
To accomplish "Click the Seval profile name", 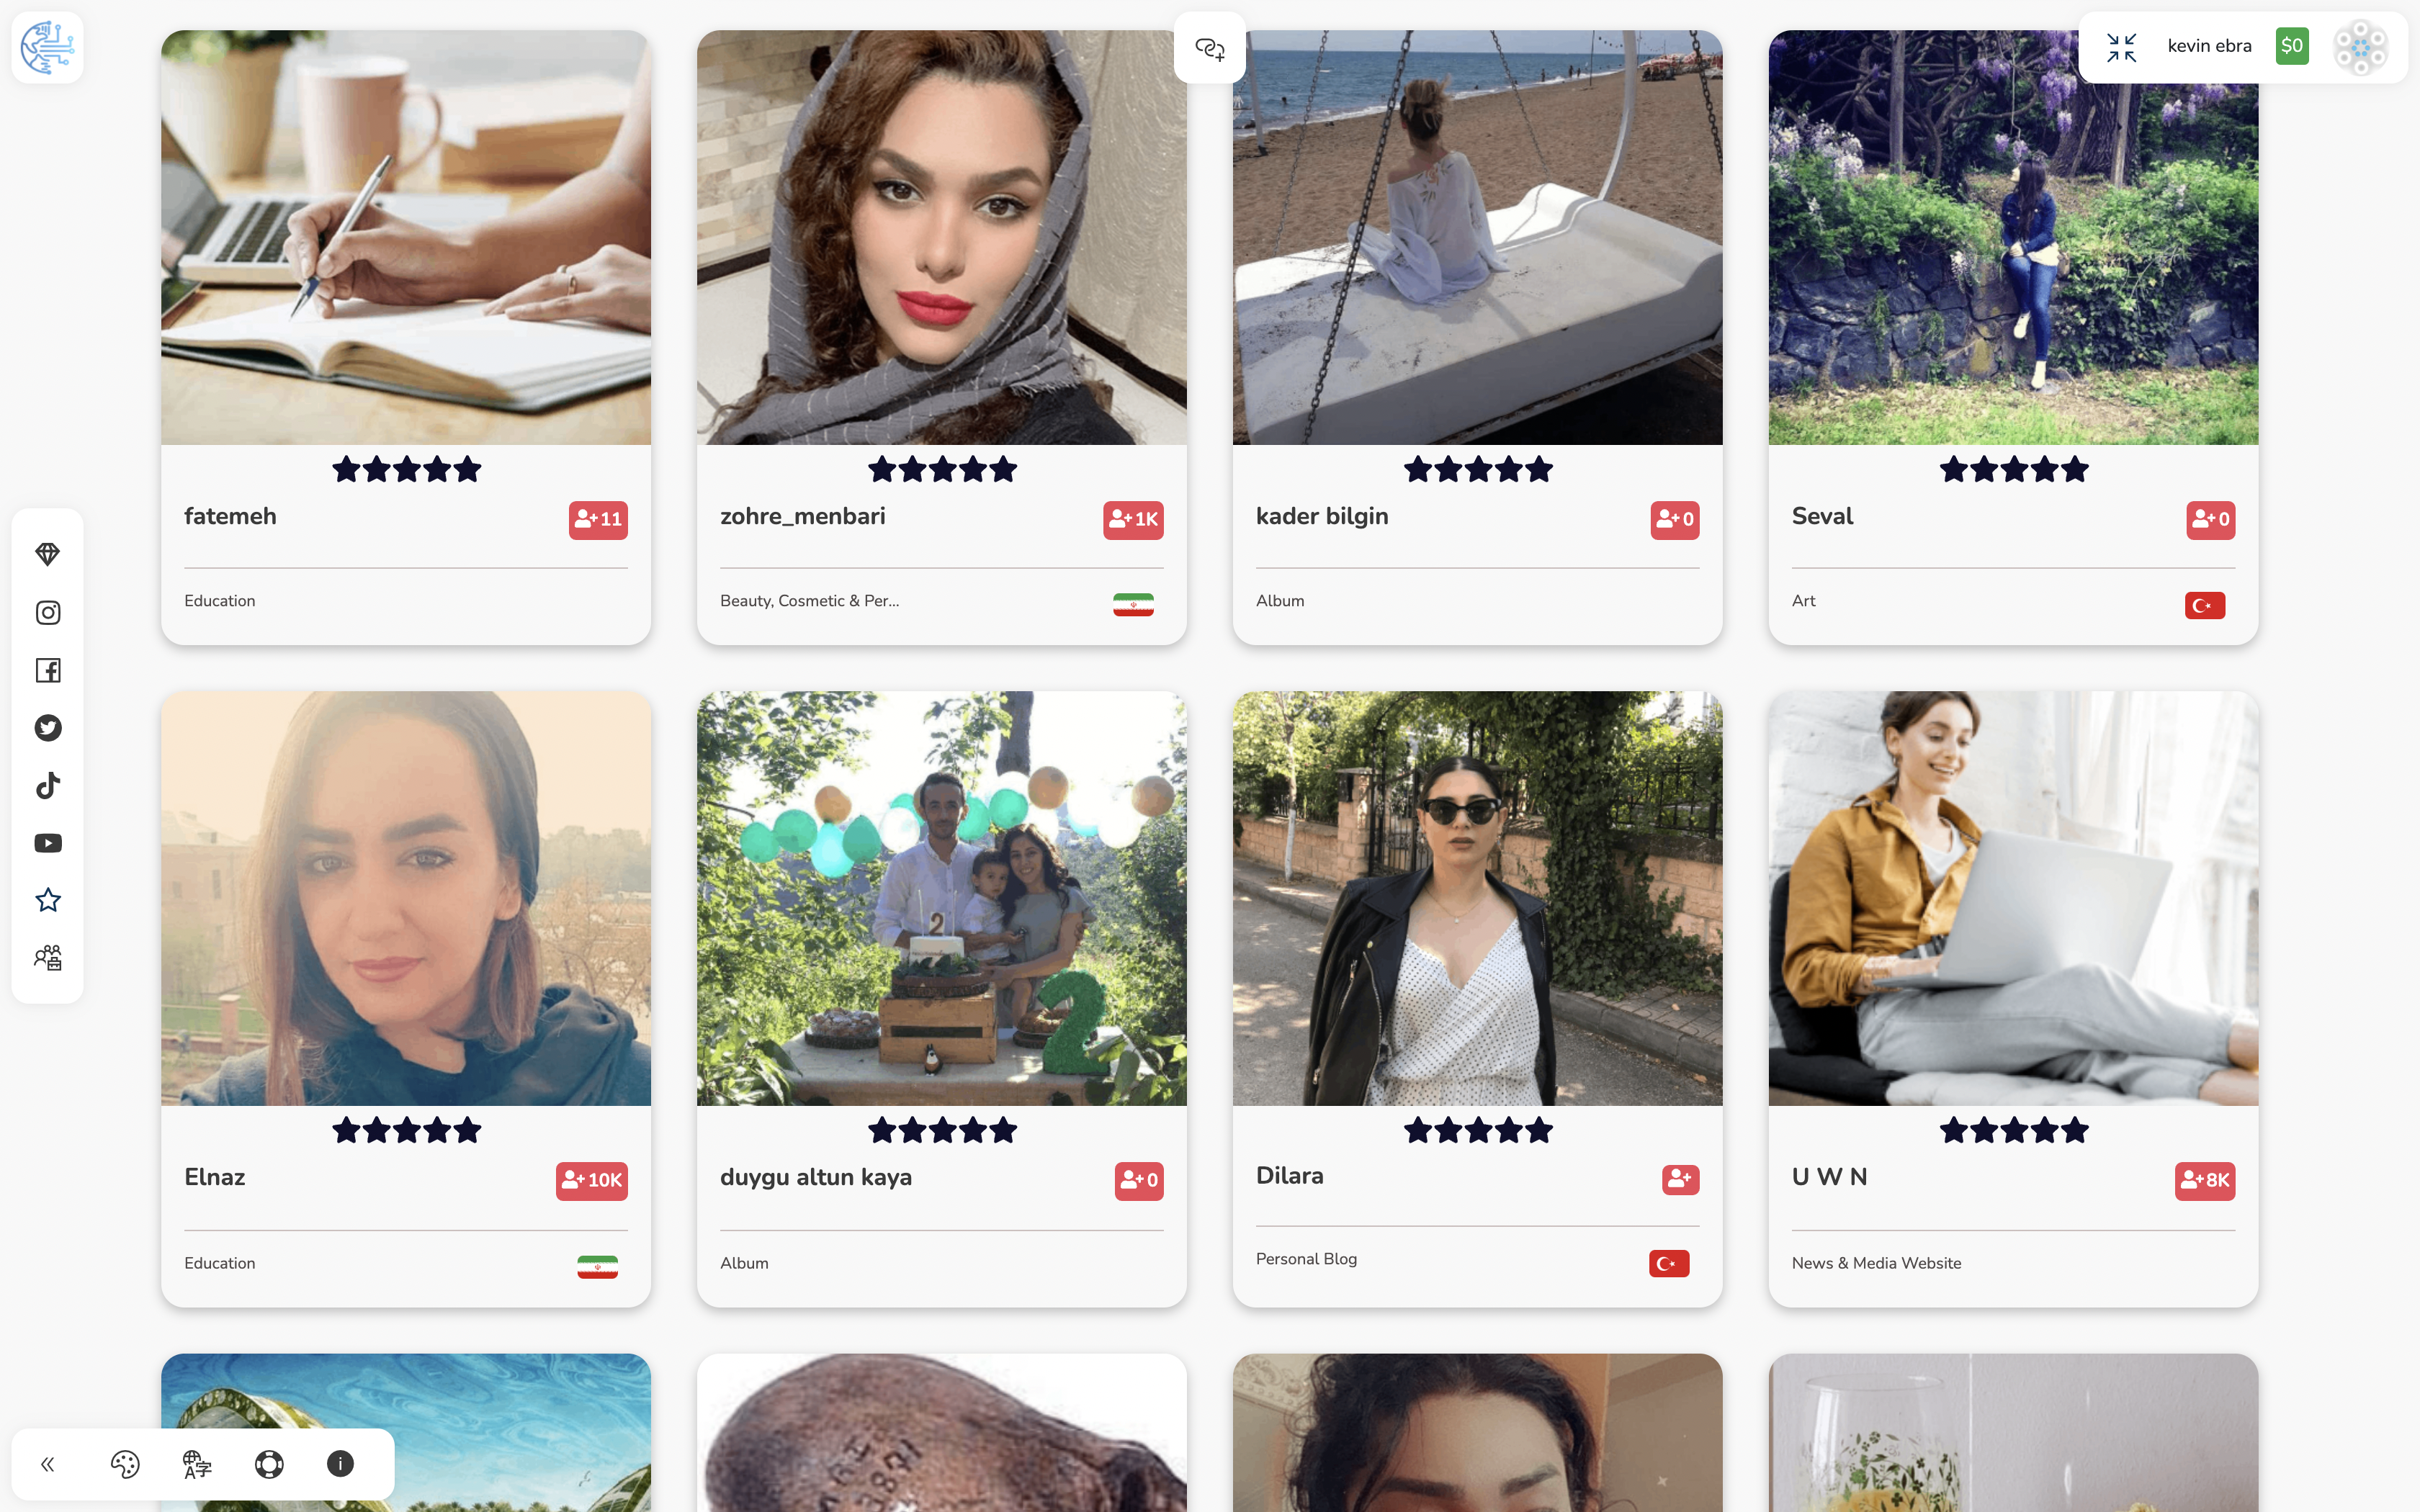I will coord(1822,516).
